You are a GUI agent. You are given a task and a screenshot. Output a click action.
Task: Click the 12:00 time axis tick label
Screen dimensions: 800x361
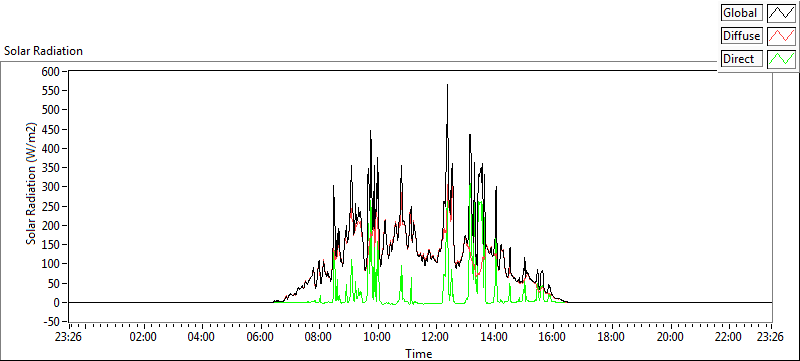(436, 337)
